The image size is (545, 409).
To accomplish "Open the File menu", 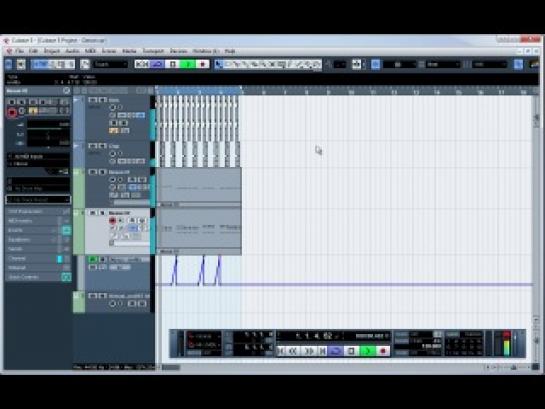I will point(19,51).
